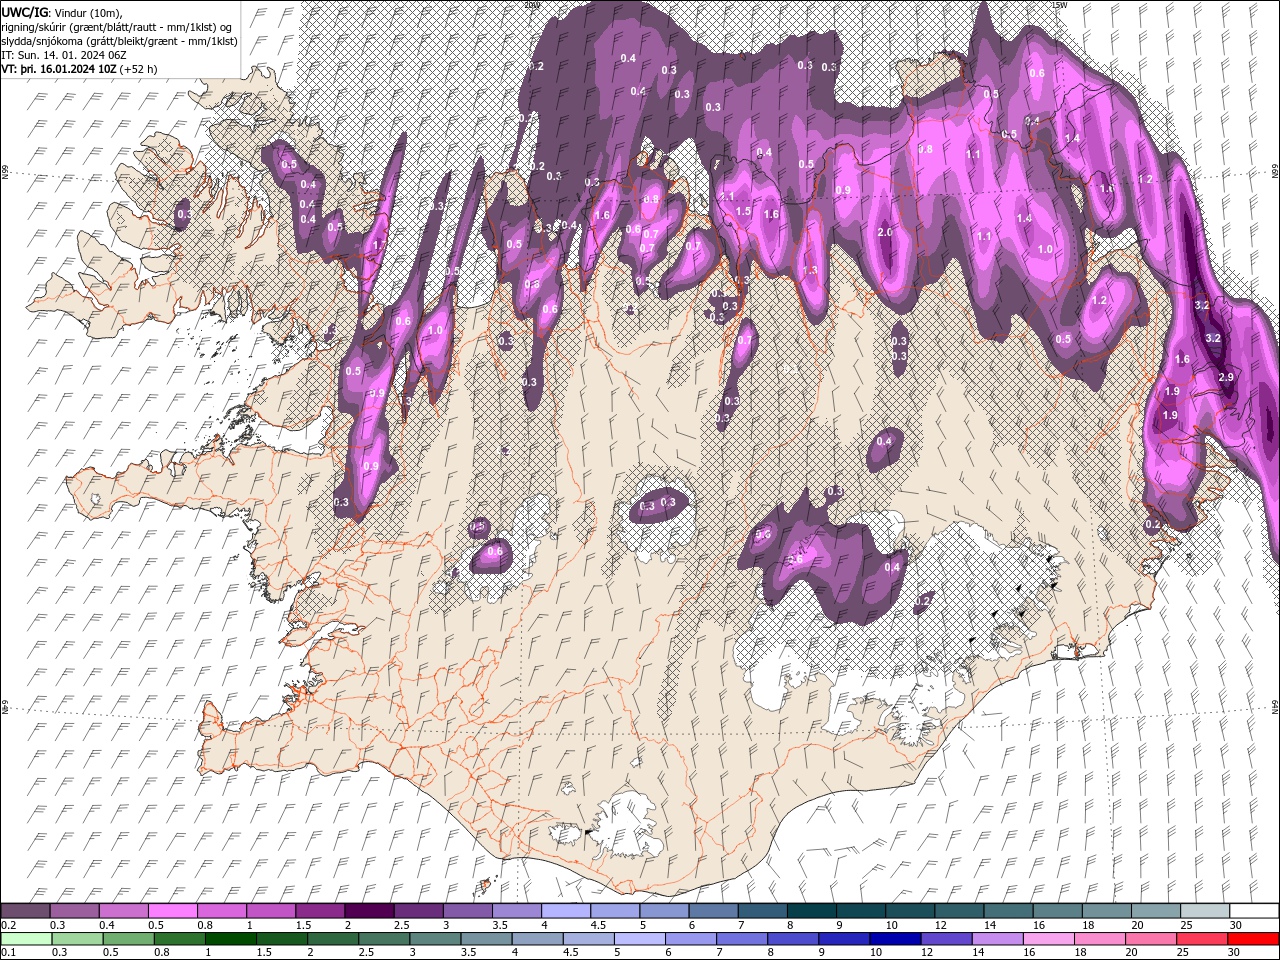This screenshot has height=960, width=1280.
Task: Click the upper legend swatch labeled 12
Action: click(x=958, y=911)
